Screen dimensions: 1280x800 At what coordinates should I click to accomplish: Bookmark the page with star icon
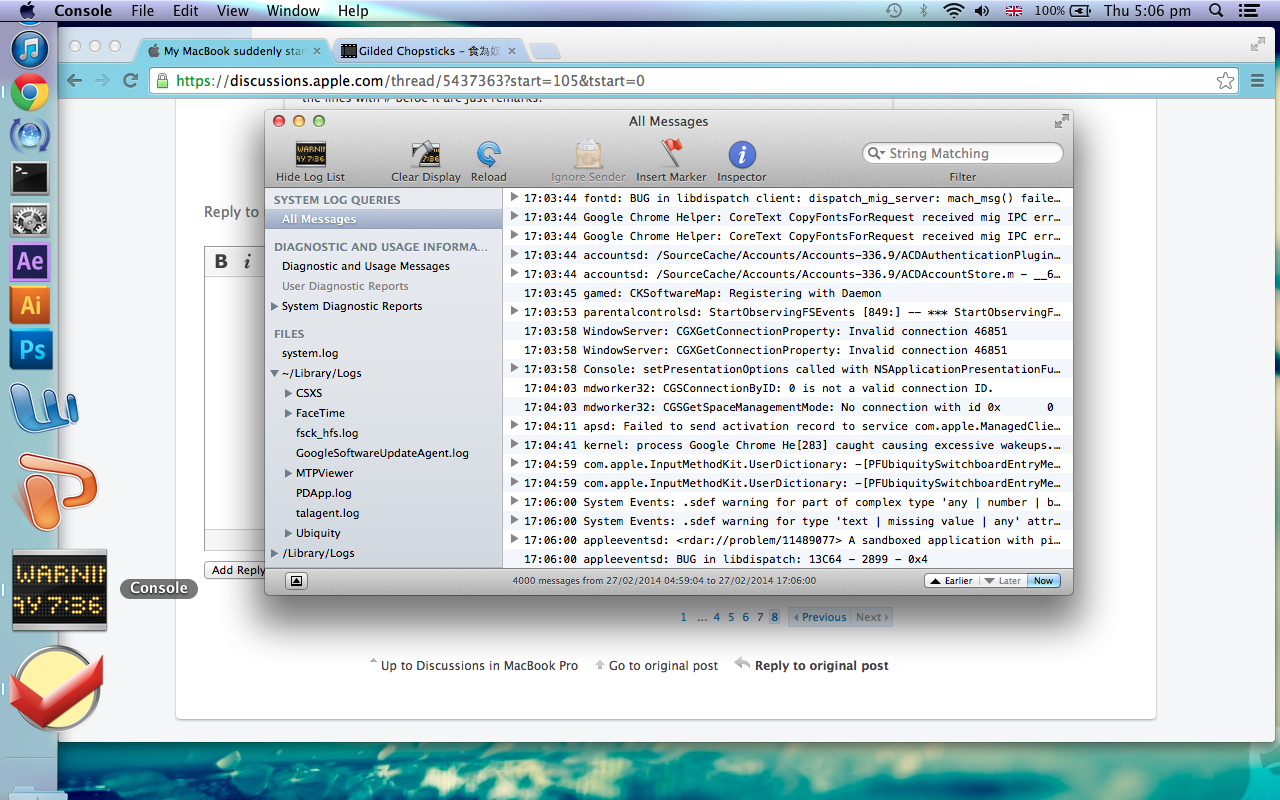[x=1225, y=81]
